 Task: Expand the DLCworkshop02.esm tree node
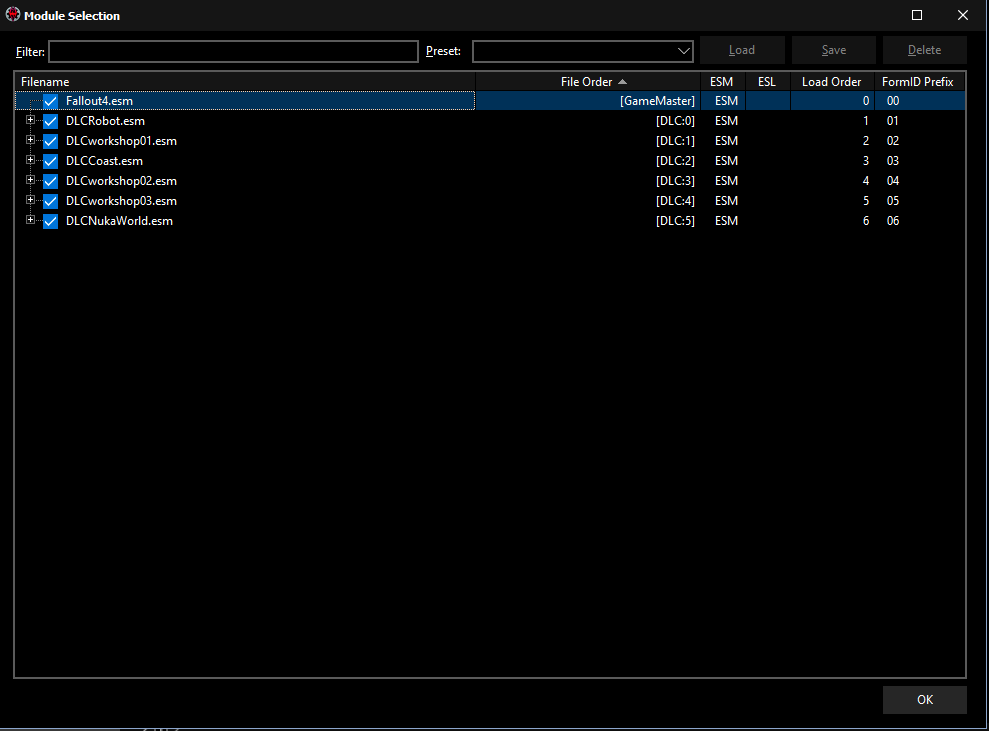coord(30,180)
